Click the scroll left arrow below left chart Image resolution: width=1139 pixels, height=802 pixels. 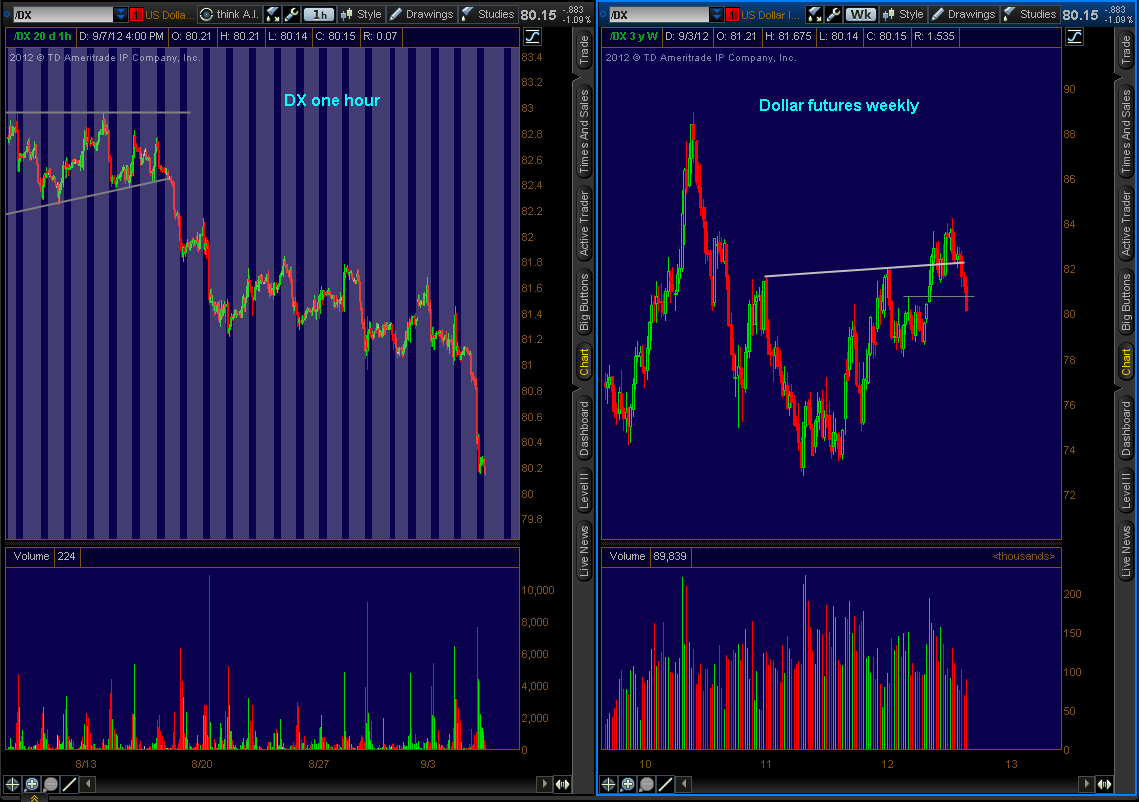point(544,784)
